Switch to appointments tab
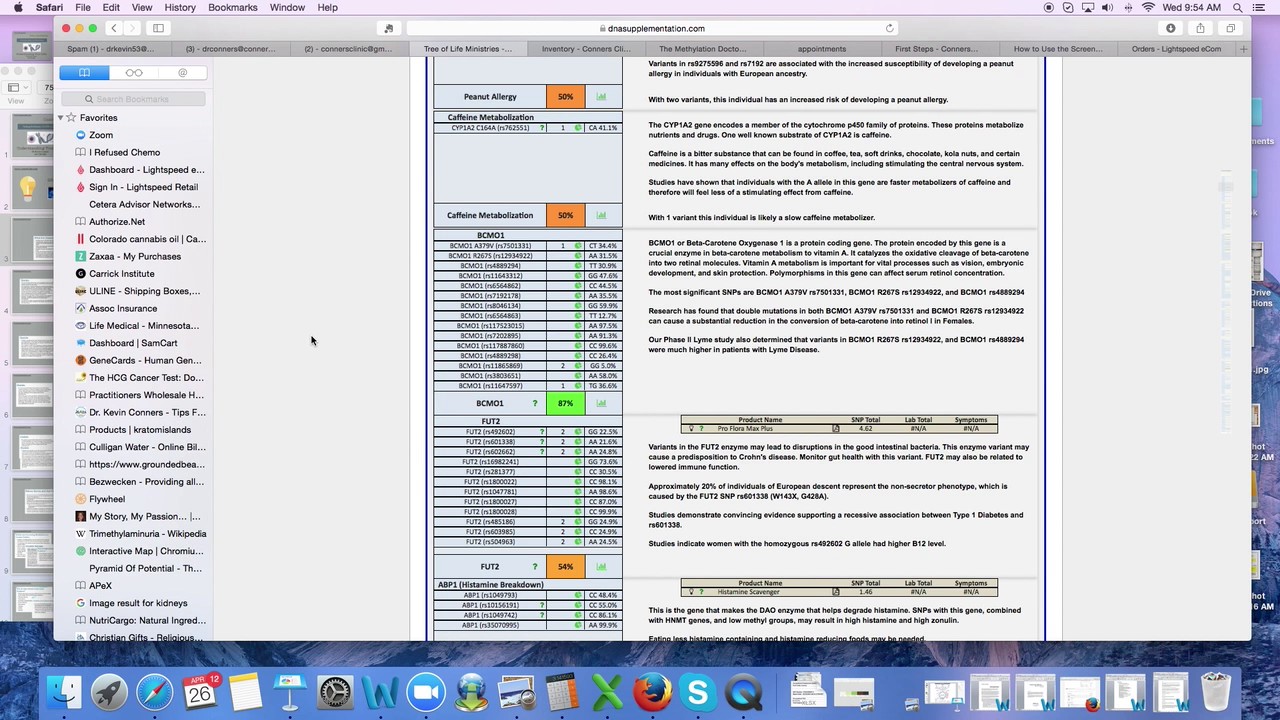 (x=822, y=49)
